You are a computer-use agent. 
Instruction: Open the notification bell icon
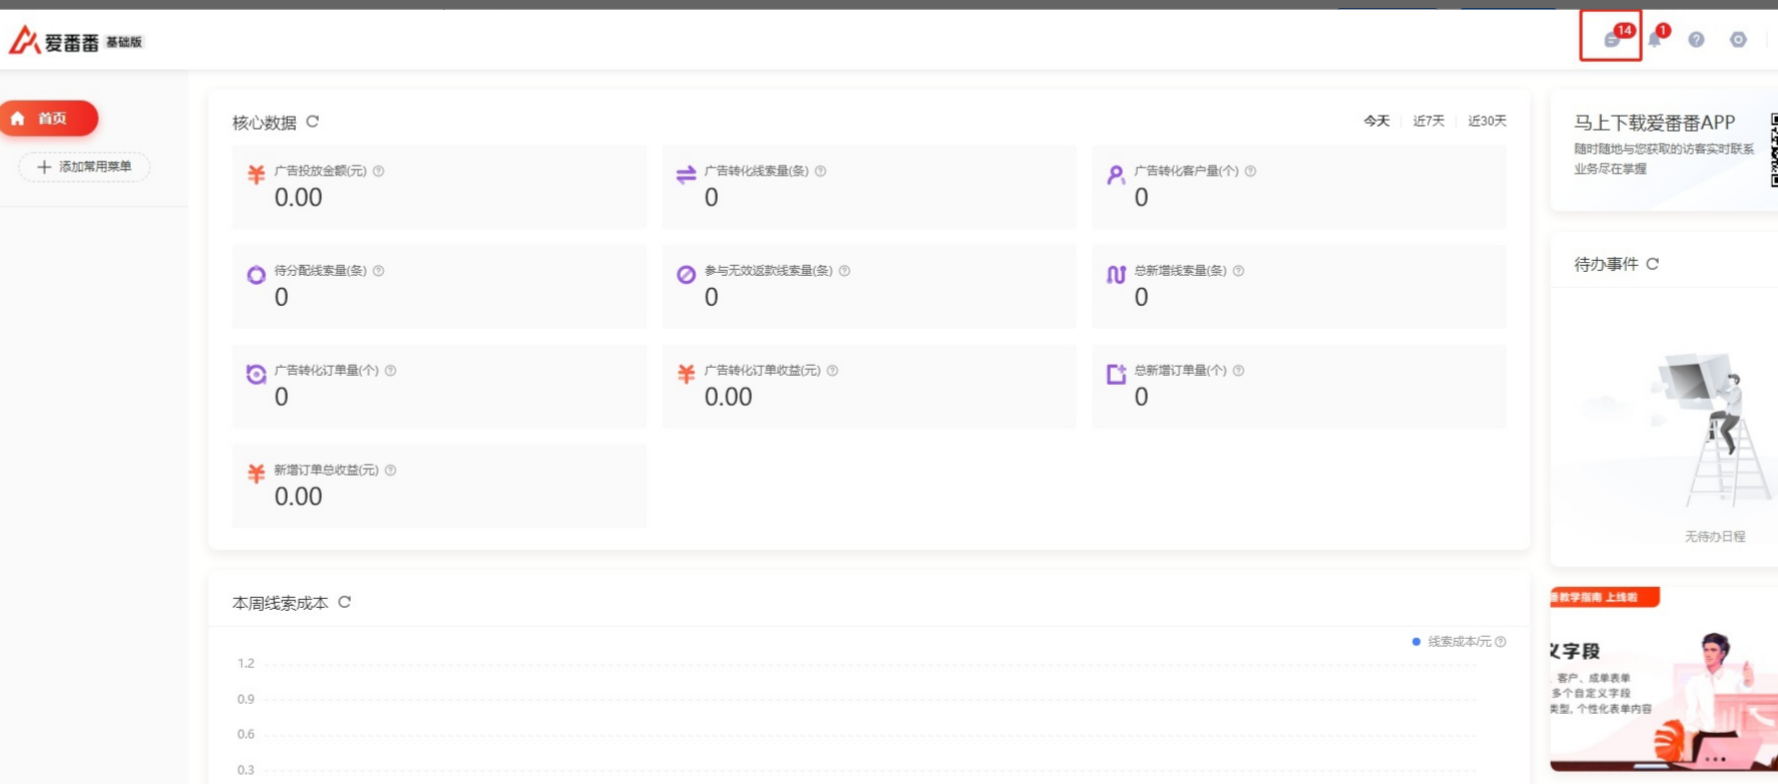1655,39
